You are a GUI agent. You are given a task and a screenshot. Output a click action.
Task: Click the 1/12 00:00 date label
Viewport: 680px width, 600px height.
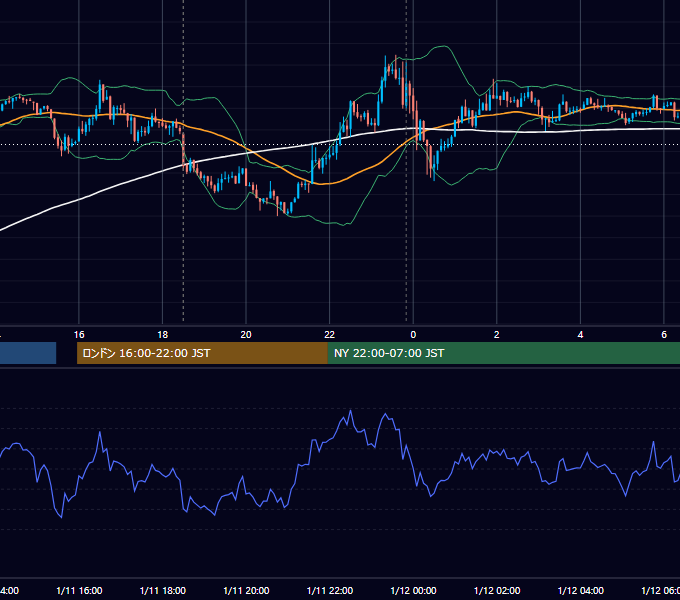(413, 590)
